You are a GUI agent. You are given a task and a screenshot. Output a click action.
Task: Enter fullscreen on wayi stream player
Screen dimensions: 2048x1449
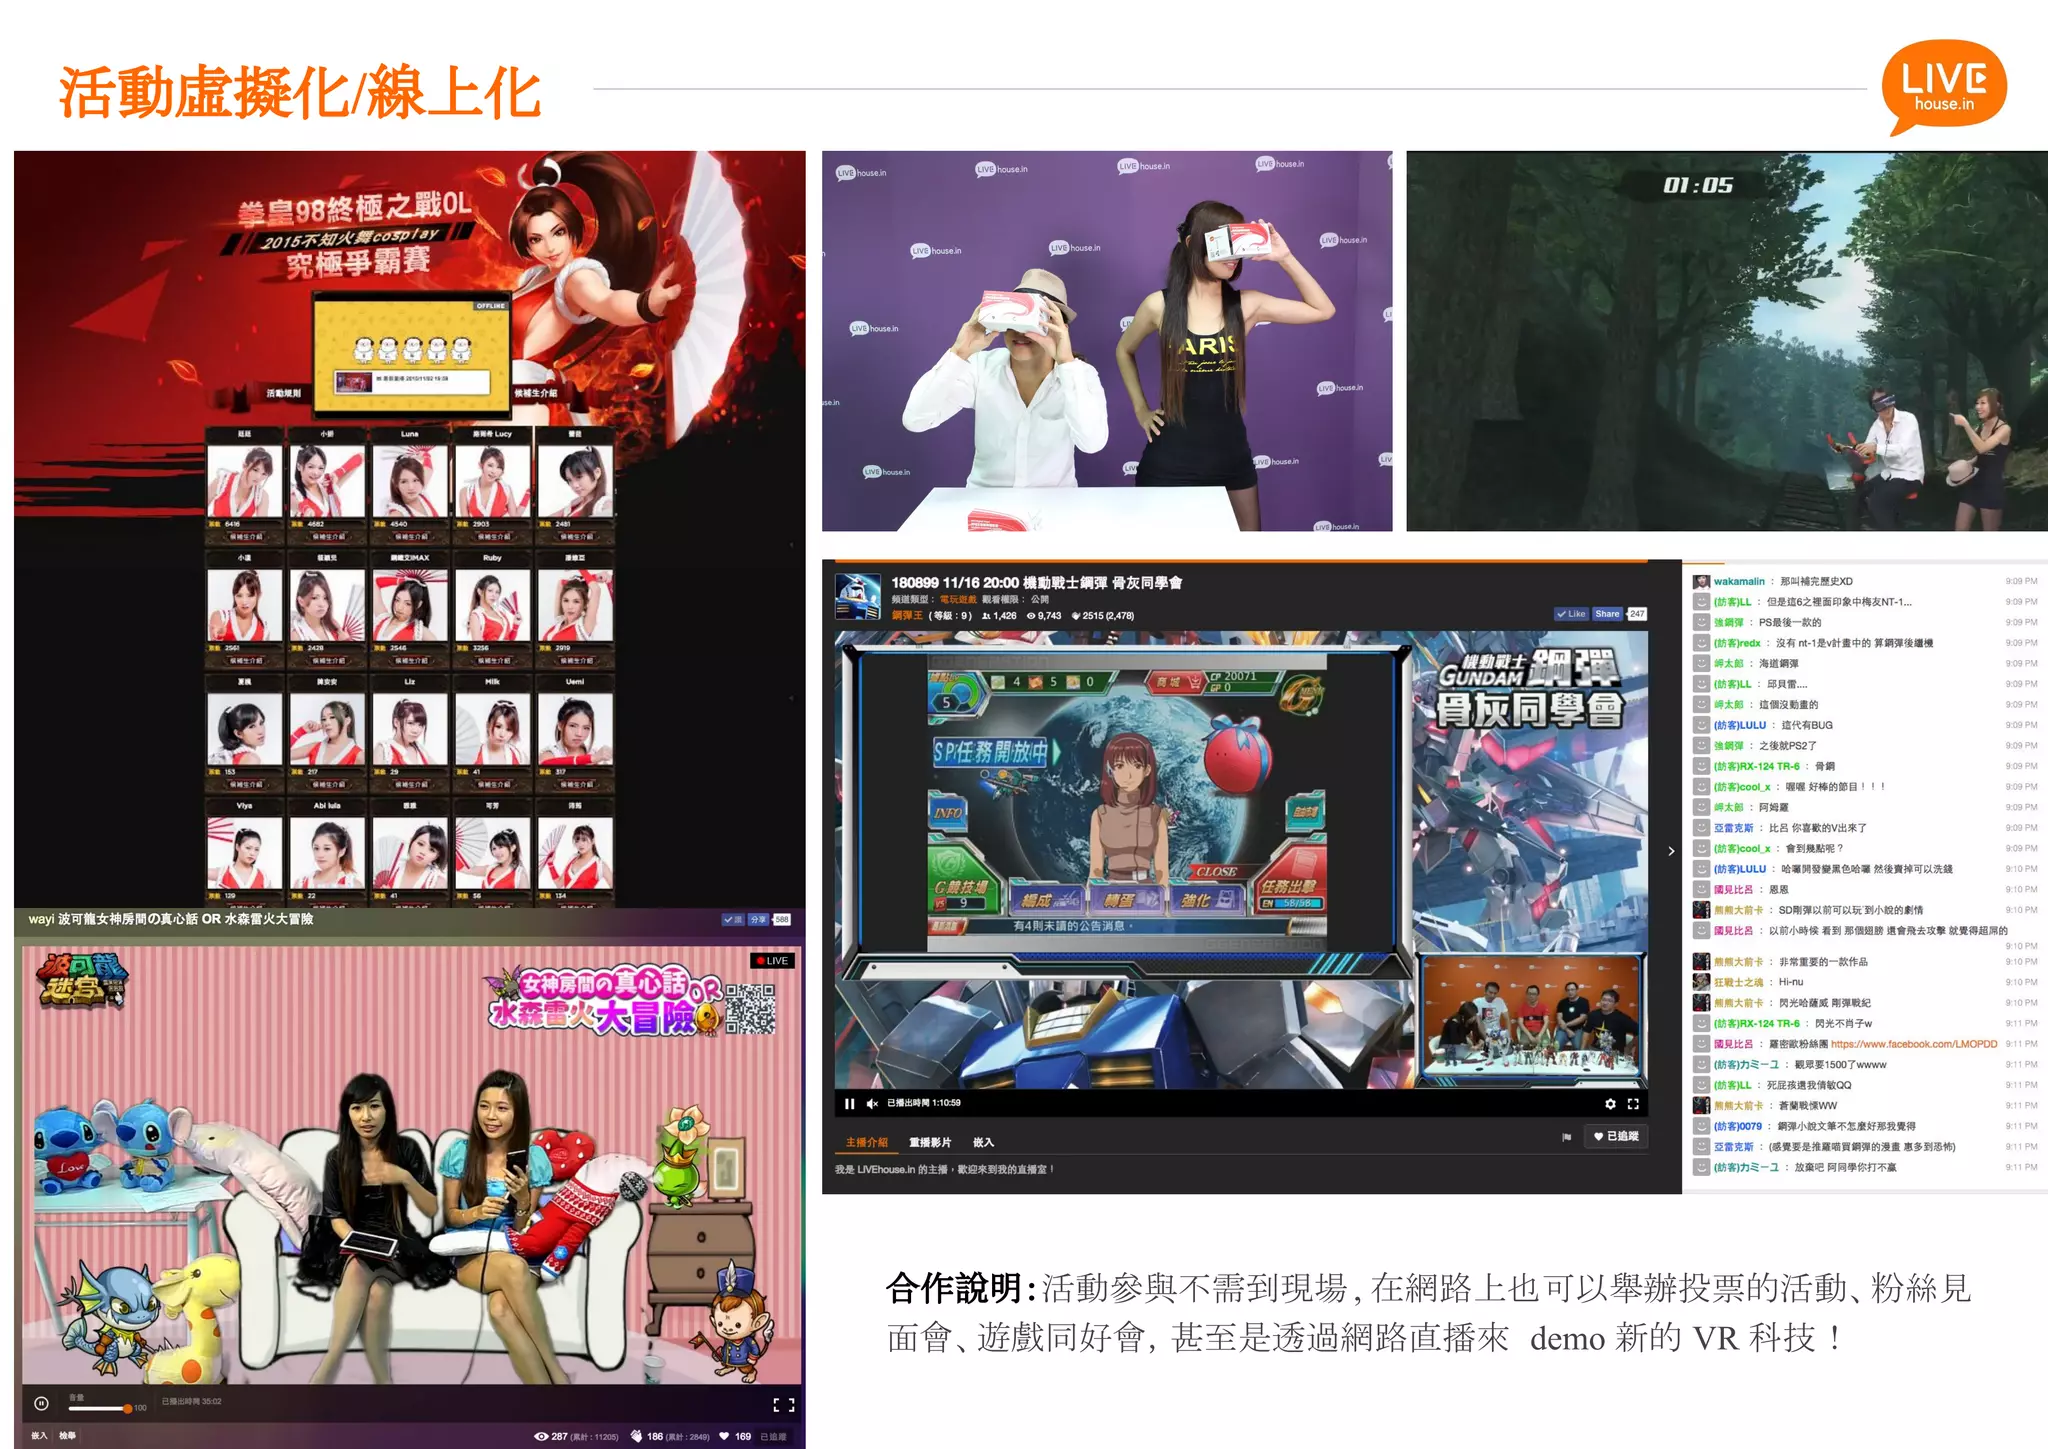(x=784, y=1405)
